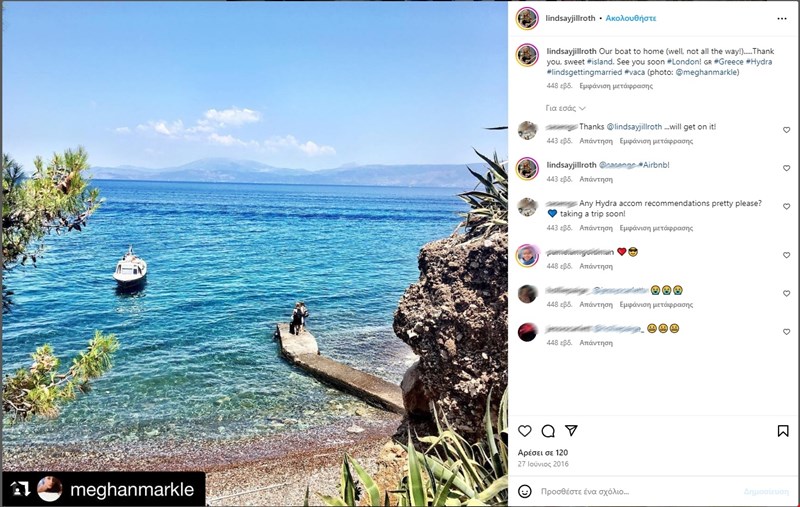The width and height of the screenshot is (800, 507).
Task: Open the three-dots more options menu
Action: [782, 18]
